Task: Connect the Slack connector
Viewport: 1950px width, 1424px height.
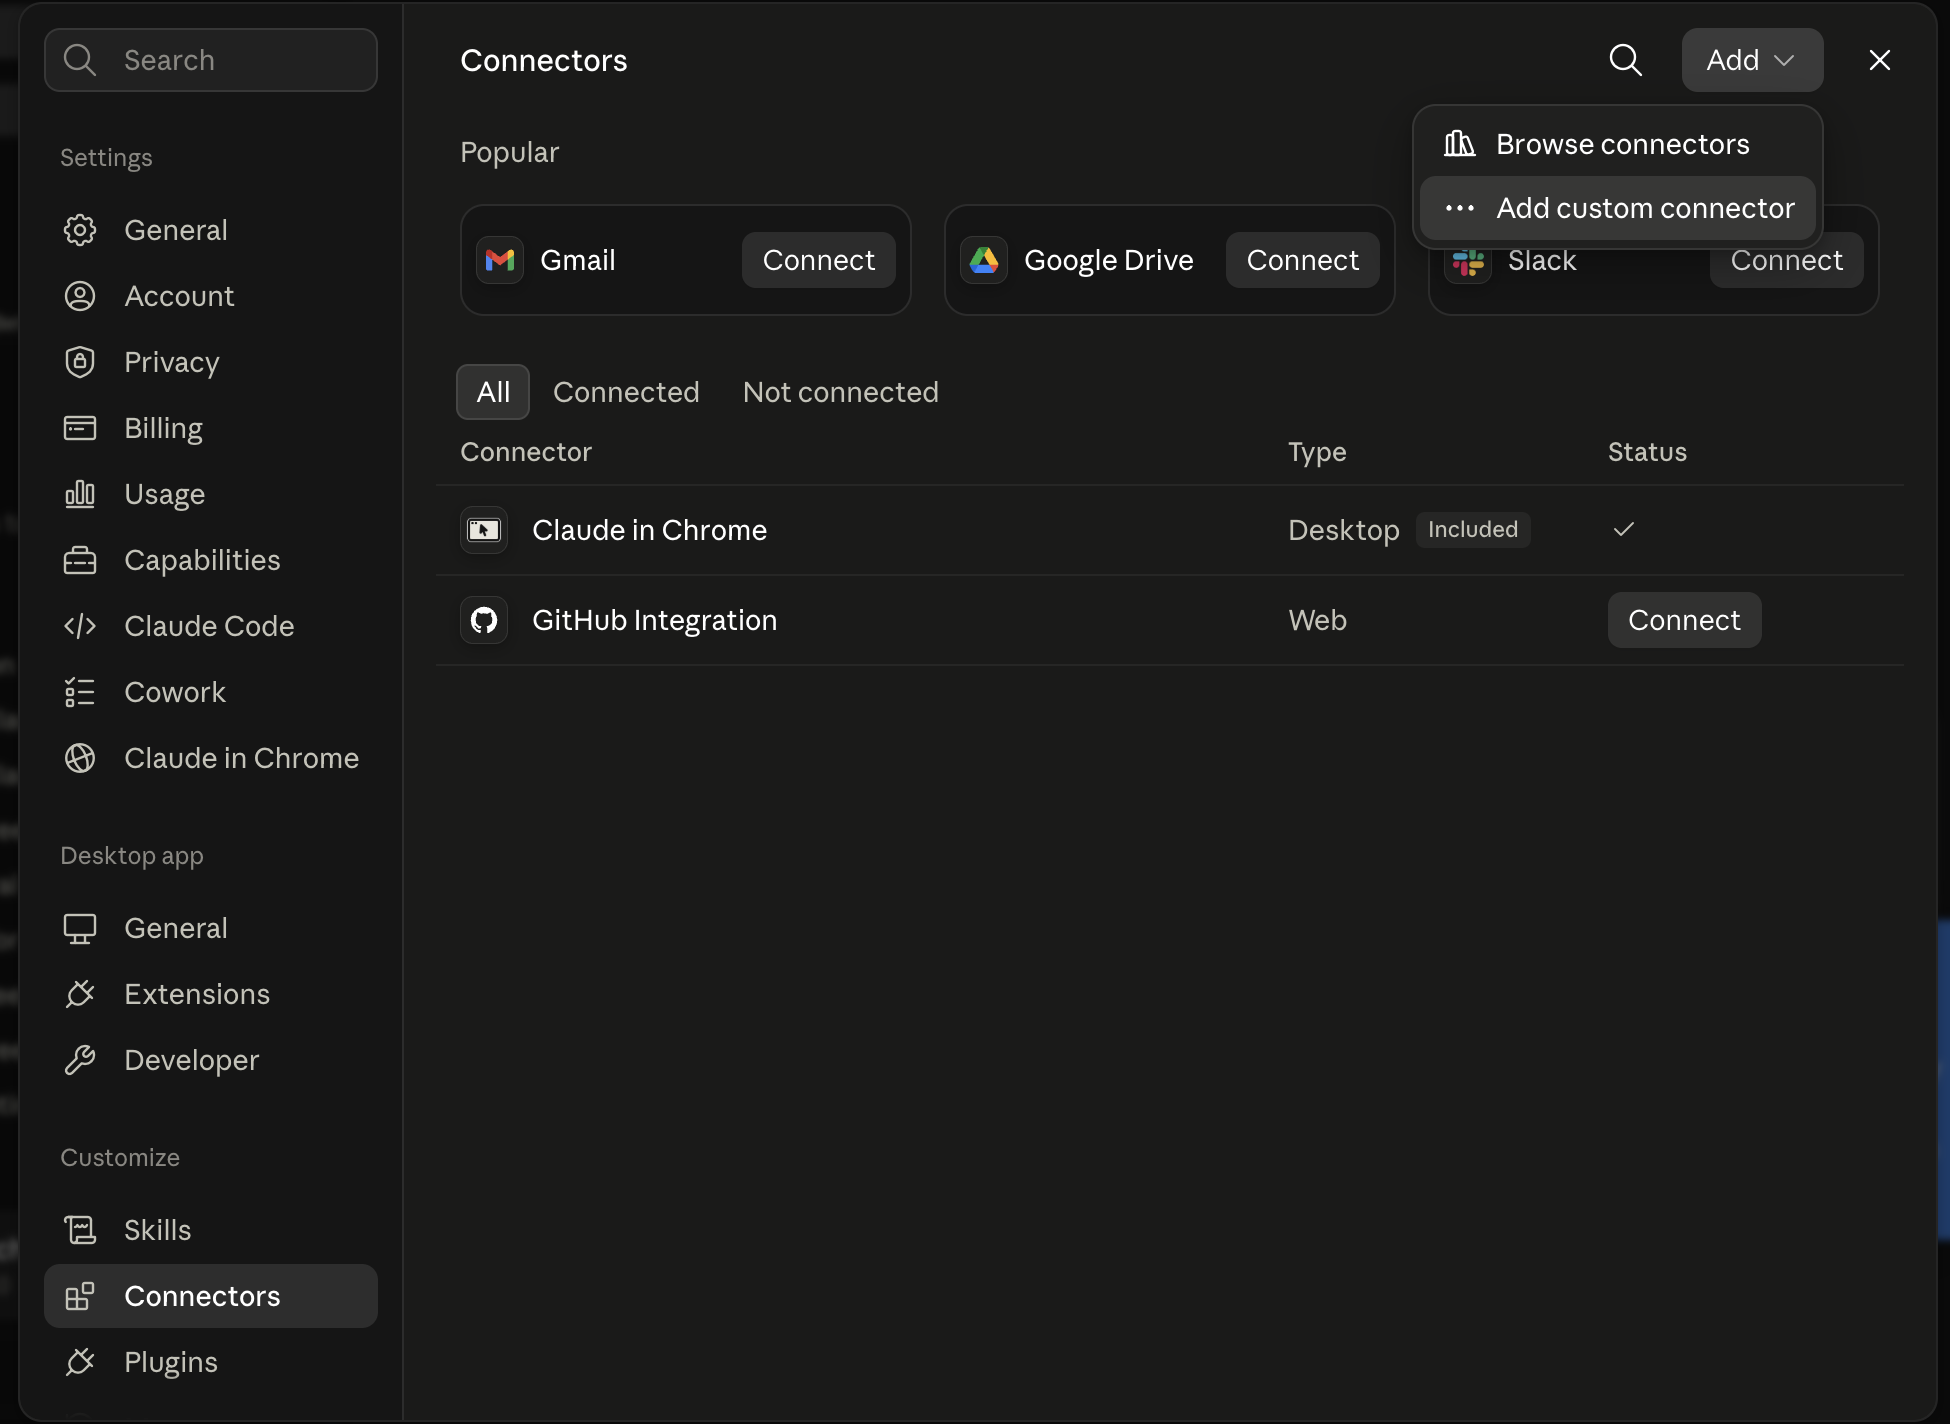Action: point(1786,264)
